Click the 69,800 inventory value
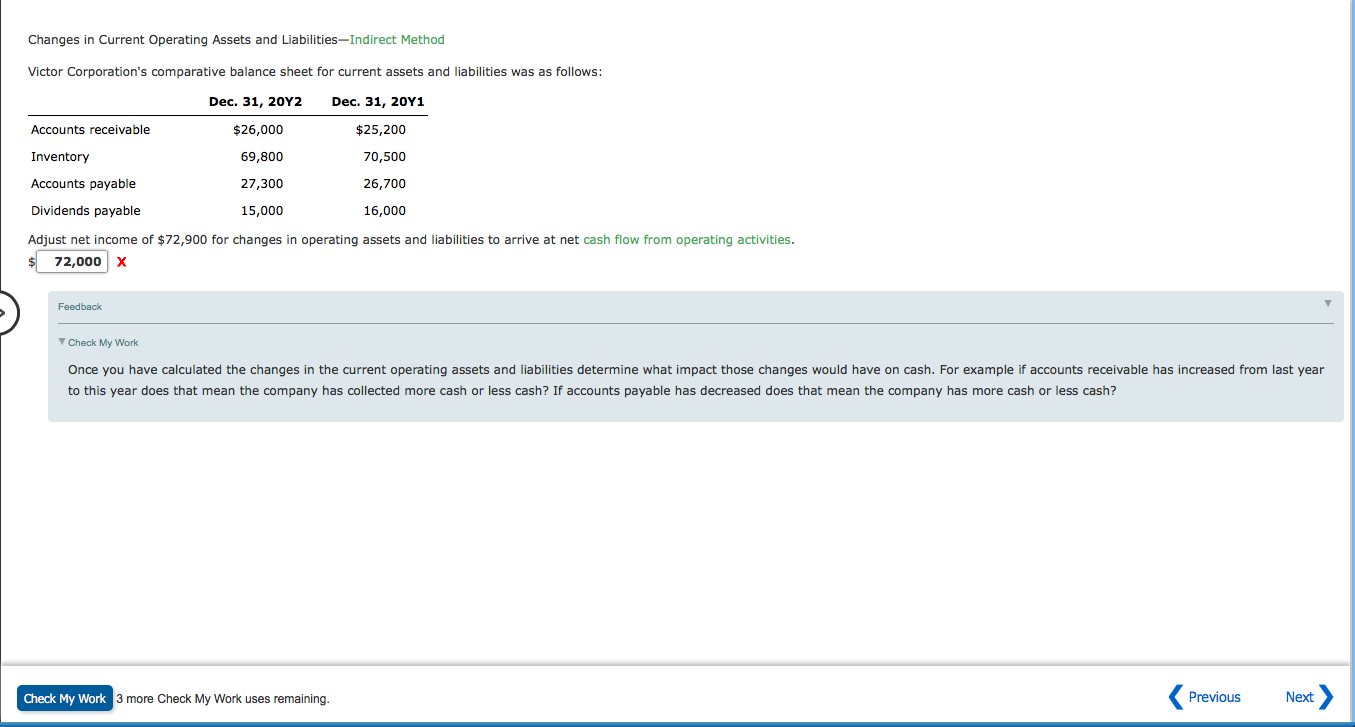Image resolution: width=1355 pixels, height=727 pixels. (262, 157)
